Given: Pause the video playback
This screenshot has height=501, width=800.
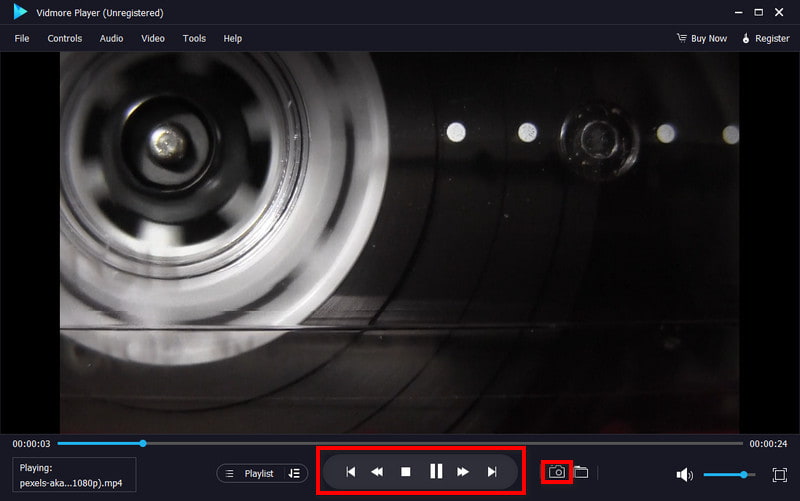Looking at the screenshot, I should click(x=435, y=472).
